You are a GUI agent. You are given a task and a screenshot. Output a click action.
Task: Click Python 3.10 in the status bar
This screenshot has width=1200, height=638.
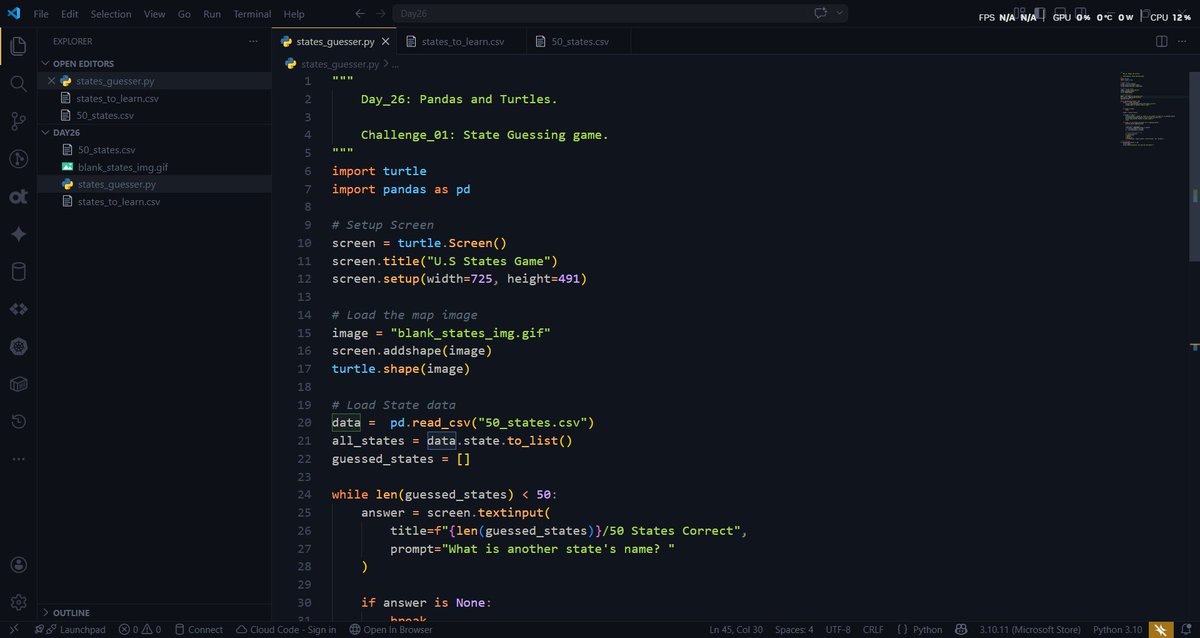point(1117,629)
